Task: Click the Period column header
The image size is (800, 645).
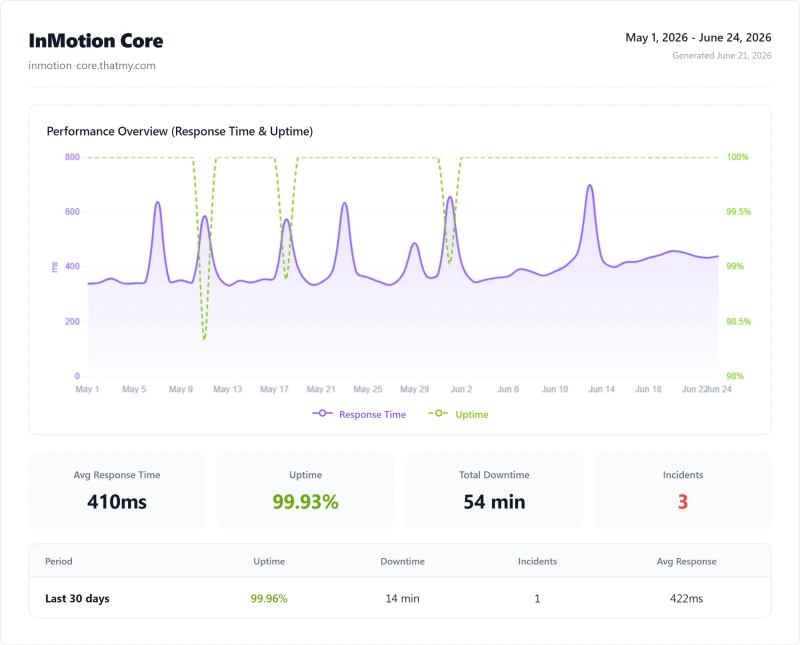Action: click(x=59, y=561)
